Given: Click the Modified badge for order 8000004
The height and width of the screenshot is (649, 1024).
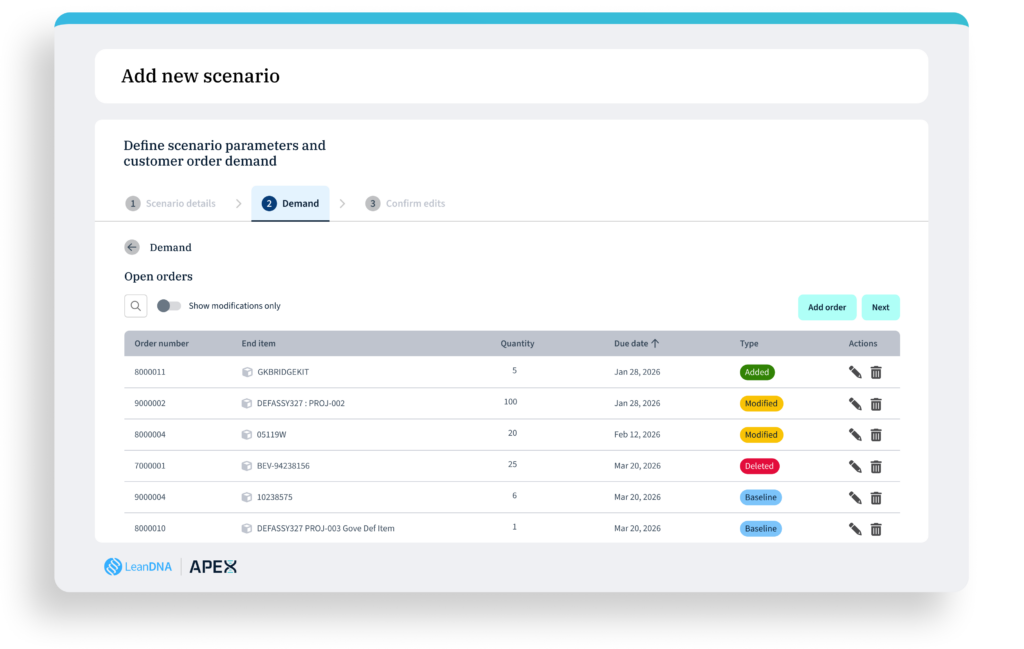Looking at the screenshot, I should tap(761, 435).
